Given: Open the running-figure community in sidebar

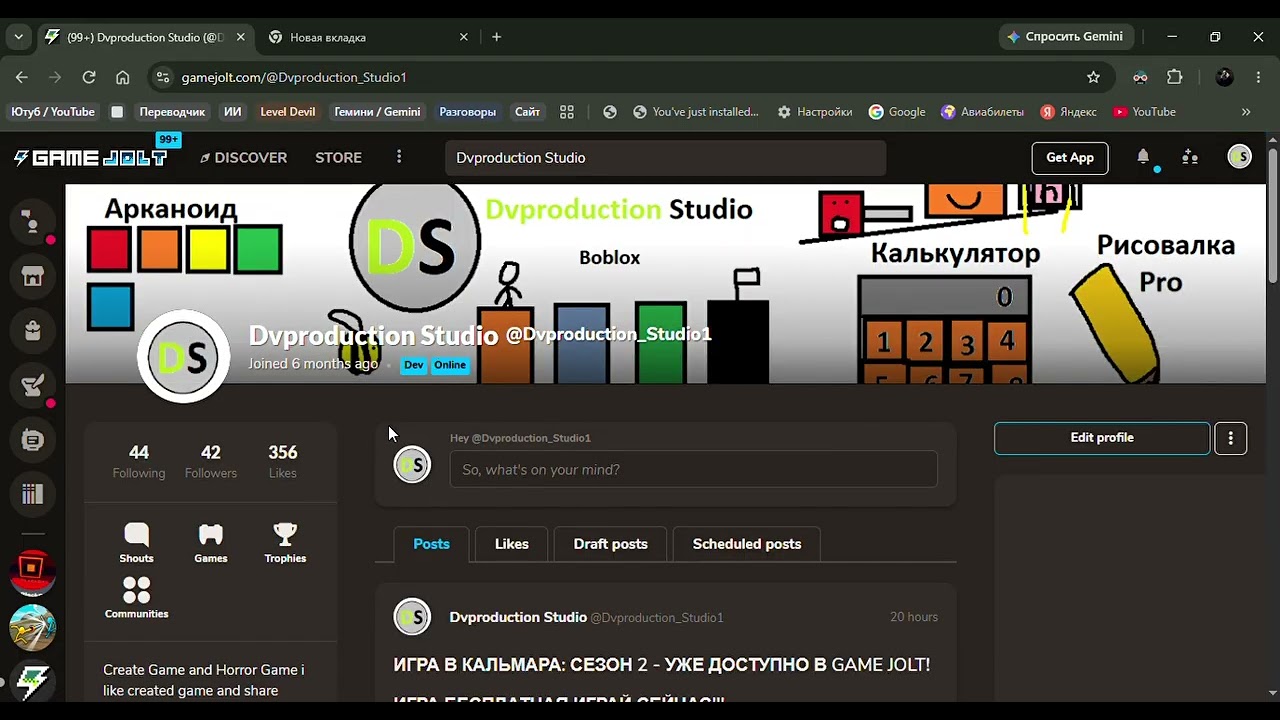Looking at the screenshot, I should coord(33,627).
